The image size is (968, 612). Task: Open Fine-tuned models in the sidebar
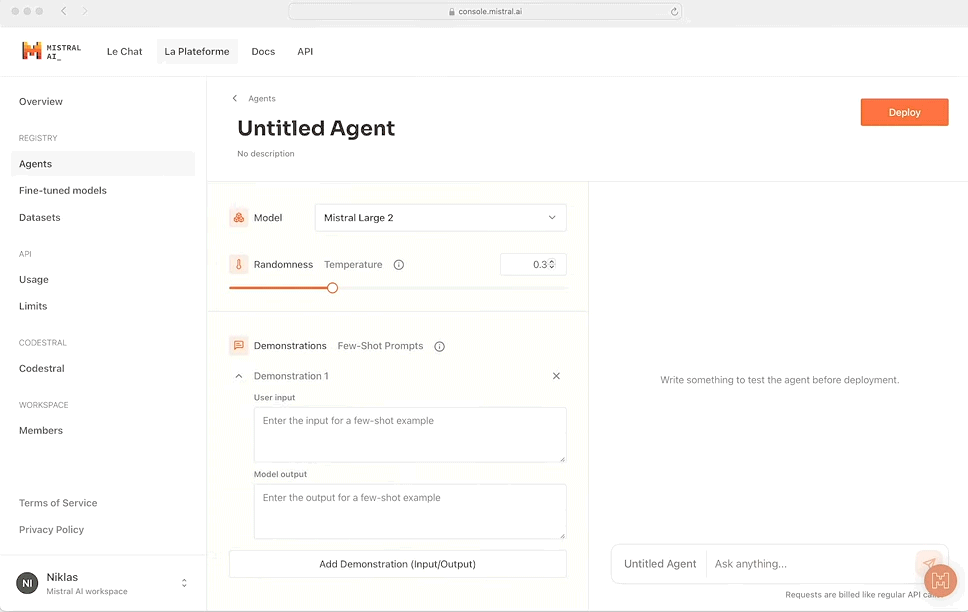point(63,190)
